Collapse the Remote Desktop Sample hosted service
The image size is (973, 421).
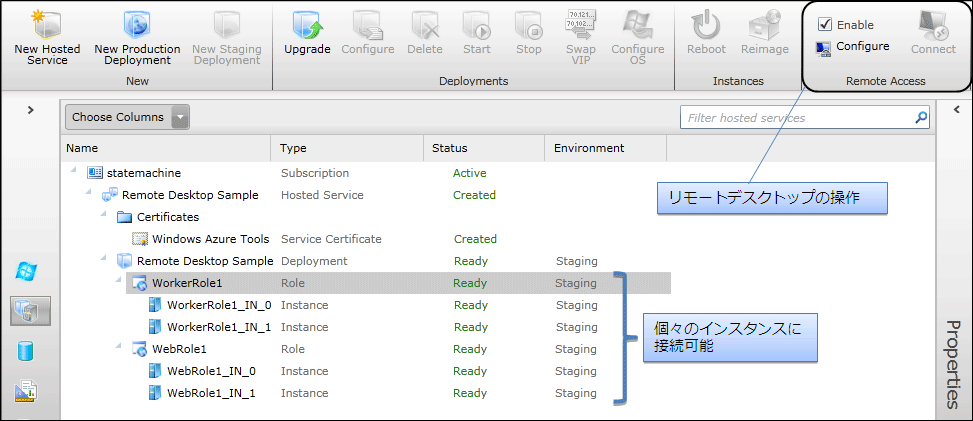[89, 193]
